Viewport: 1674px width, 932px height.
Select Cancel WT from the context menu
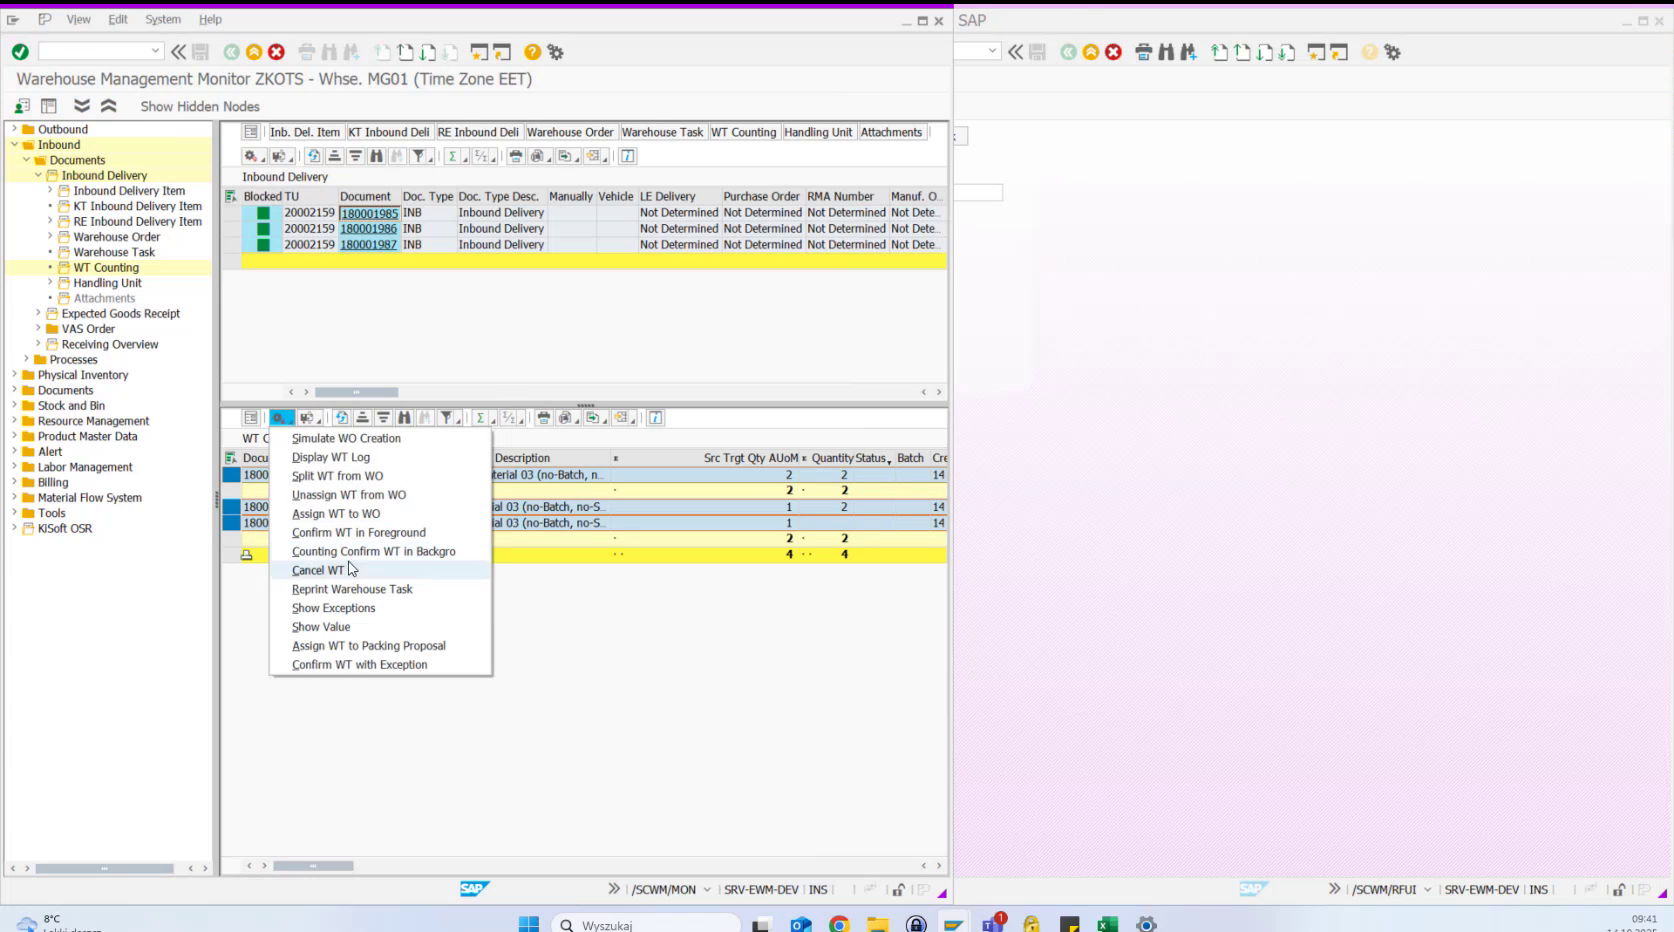pos(318,570)
